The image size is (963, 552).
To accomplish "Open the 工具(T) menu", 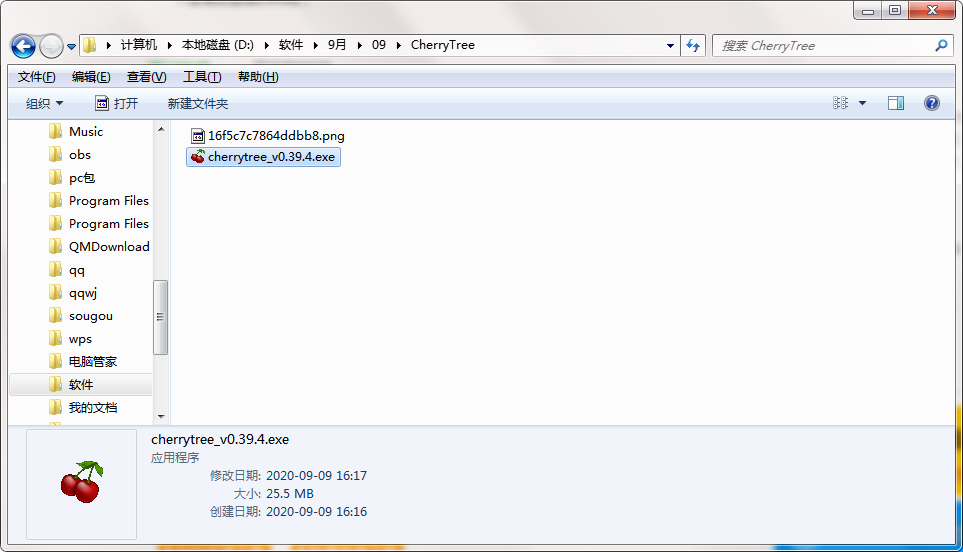I will tap(202, 77).
